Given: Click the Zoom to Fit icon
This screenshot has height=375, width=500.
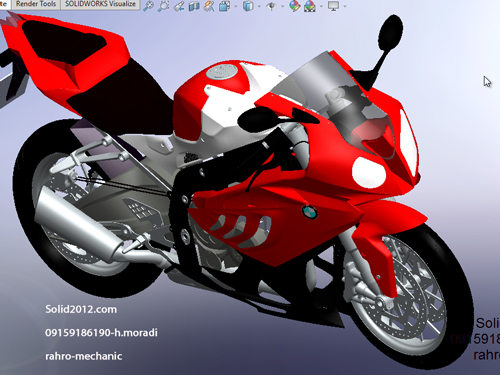Looking at the screenshot, I should pos(148,6).
